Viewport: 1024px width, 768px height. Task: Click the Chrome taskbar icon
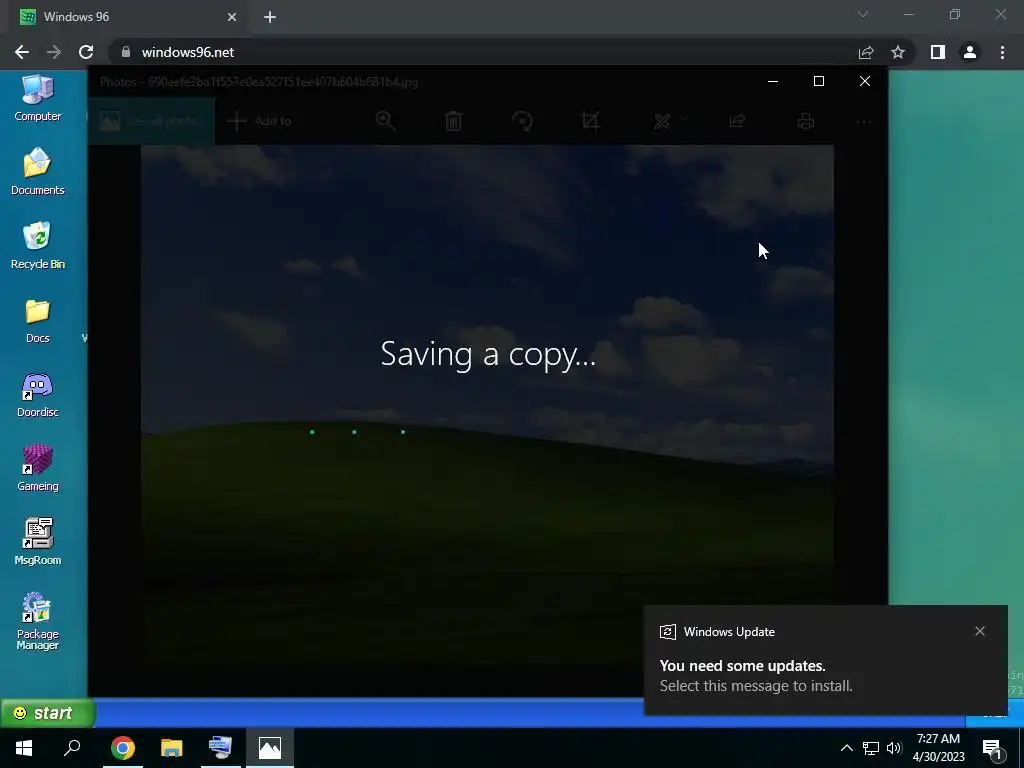(x=123, y=748)
